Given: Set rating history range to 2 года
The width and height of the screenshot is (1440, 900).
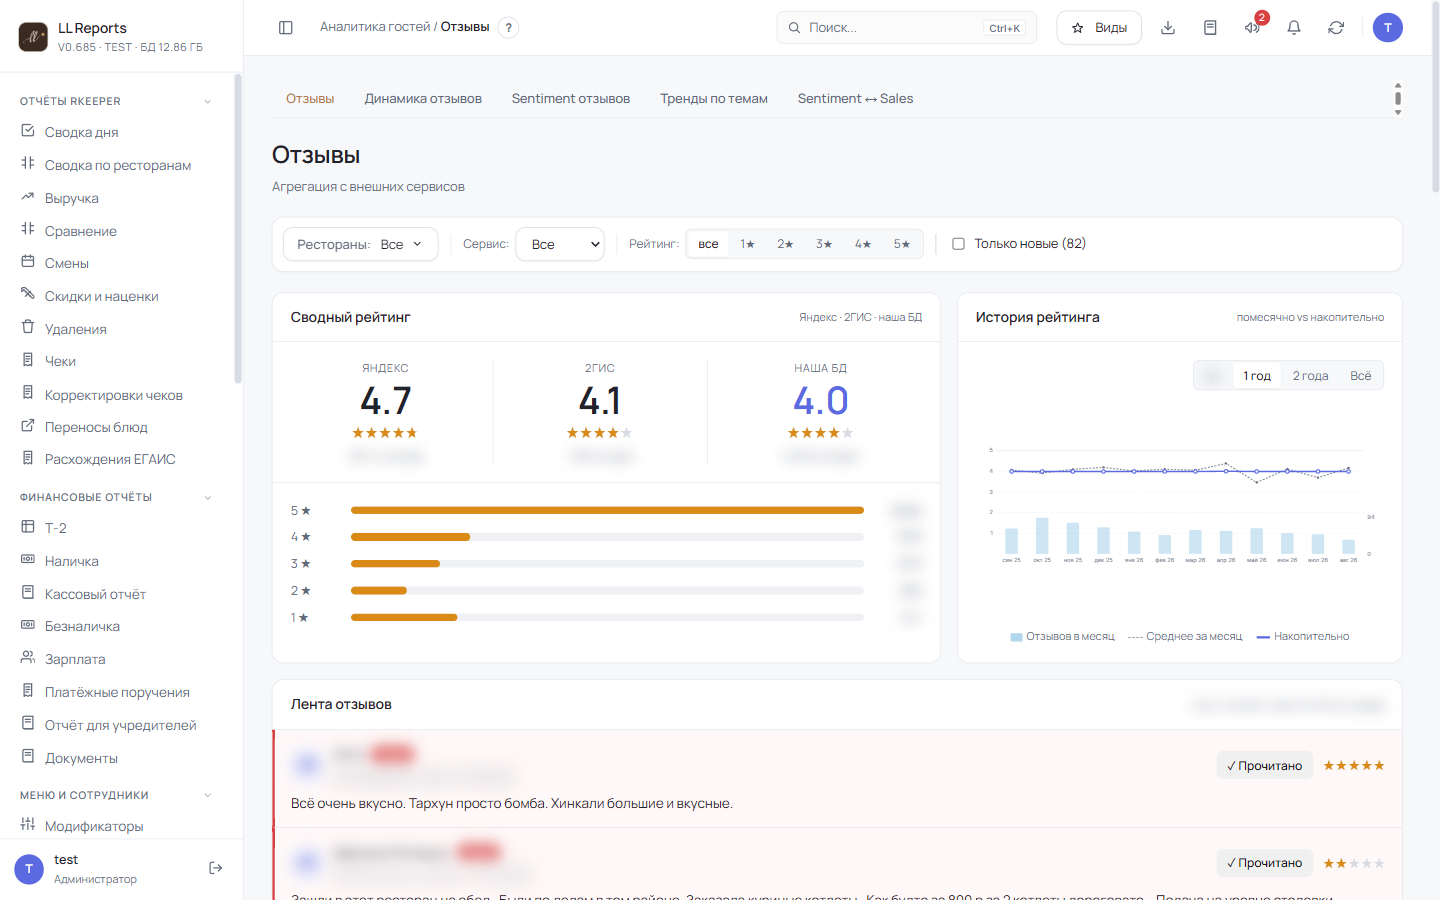Looking at the screenshot, I should (x=1310, y=376).
